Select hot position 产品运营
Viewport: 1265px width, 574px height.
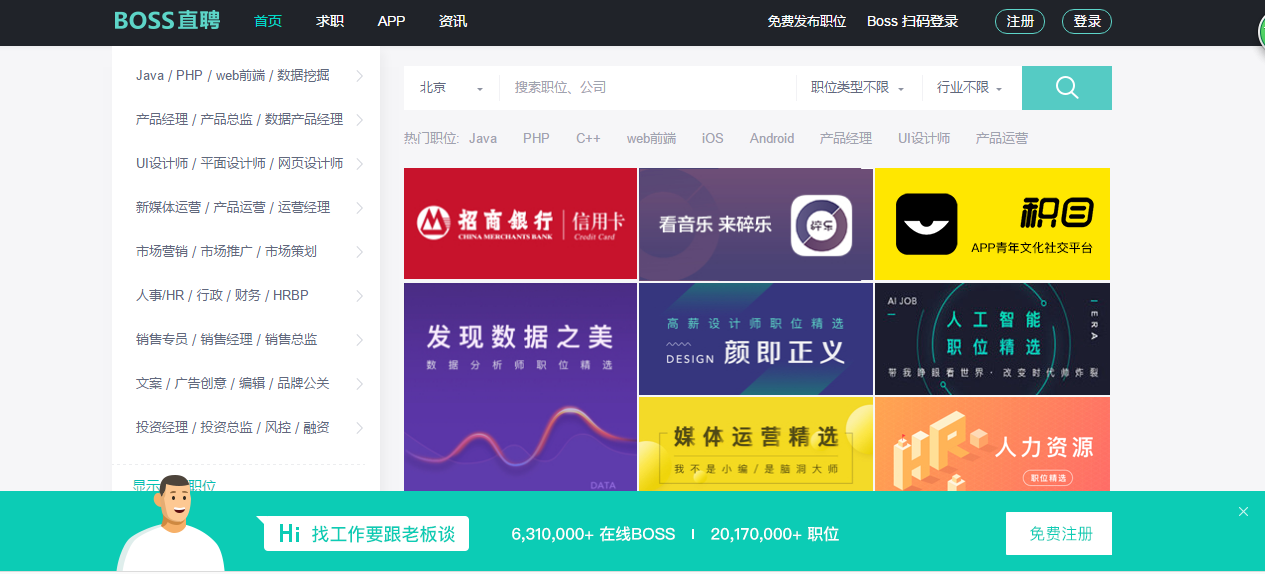pyautogui.click(x=1002, y=139)
